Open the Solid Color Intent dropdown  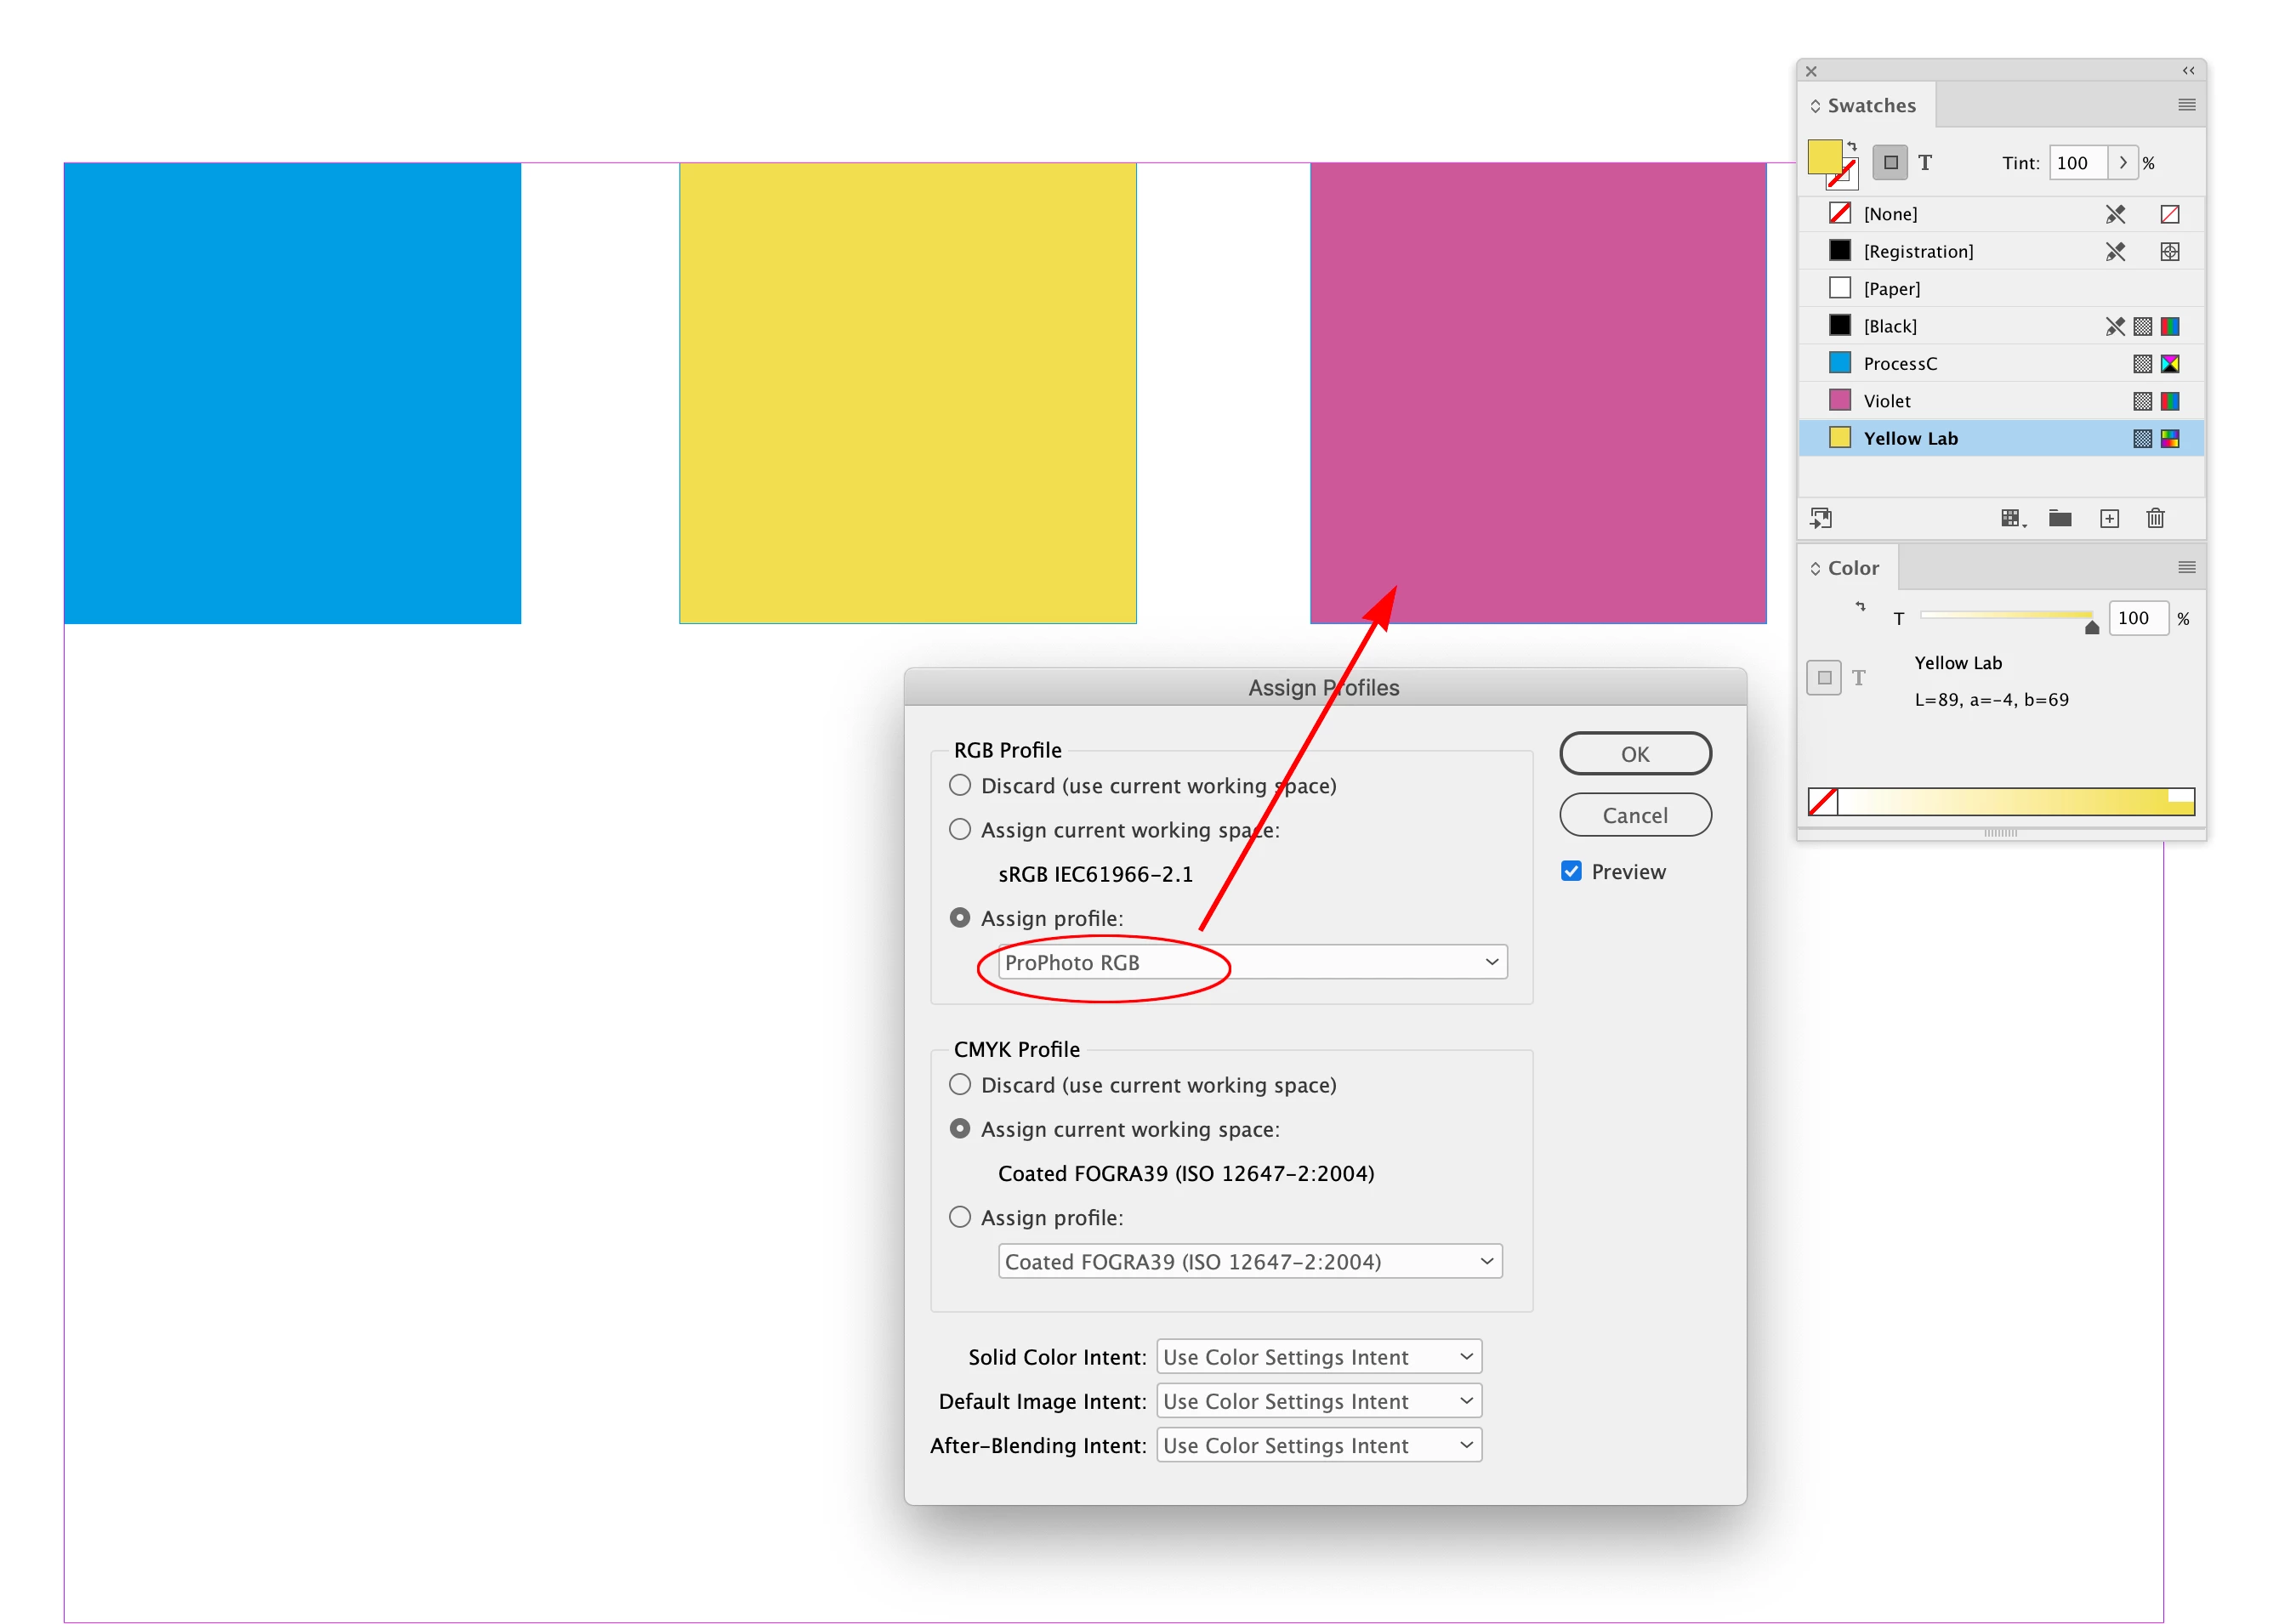pos(1318,1357)
